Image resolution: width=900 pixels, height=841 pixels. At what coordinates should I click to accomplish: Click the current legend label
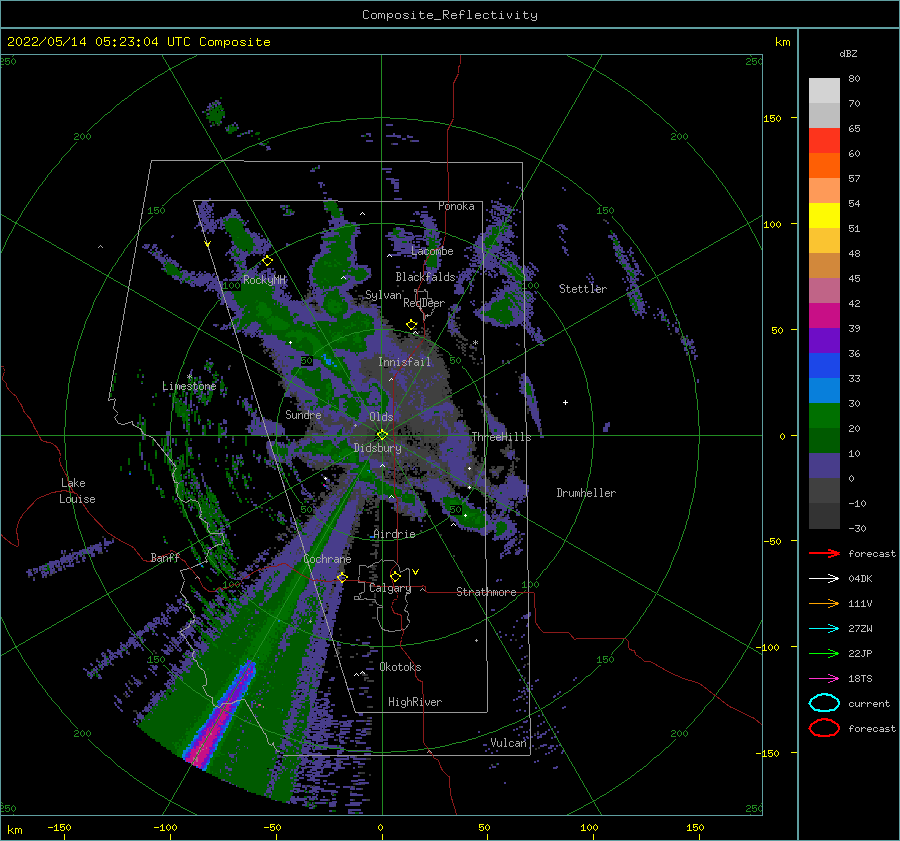pos(869,704)
